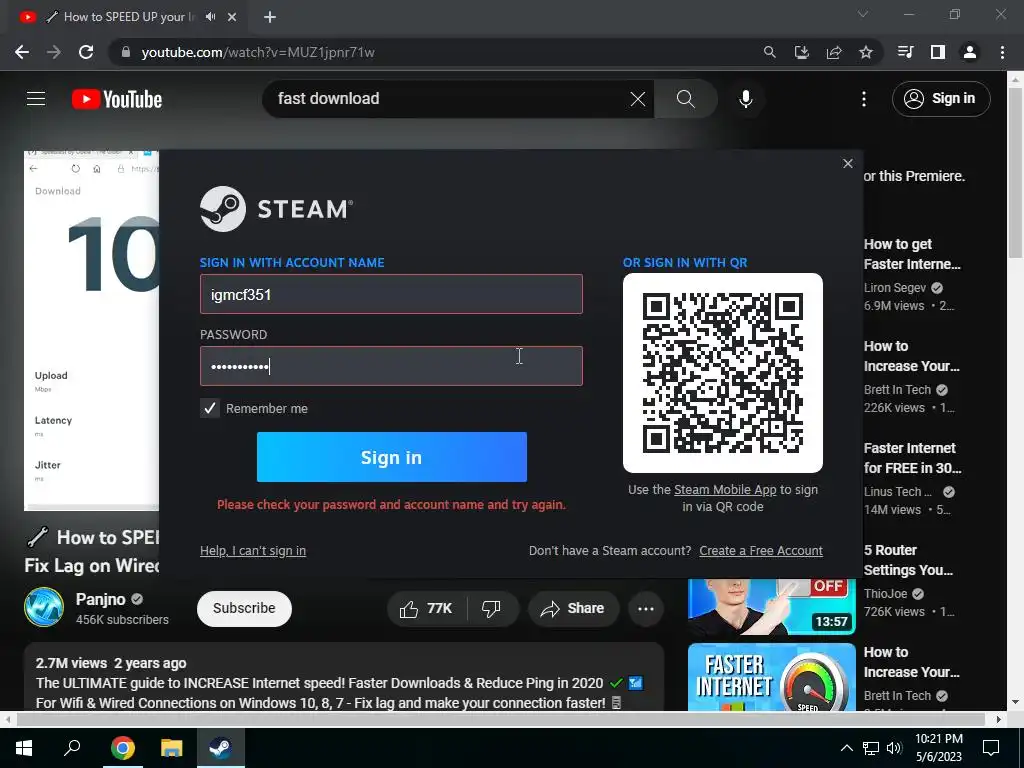Viewport: 1024px width, 768px height.
Task: Mute tab via speaker icon on tab
Action: pyautogui.click(x=210, y=17)
